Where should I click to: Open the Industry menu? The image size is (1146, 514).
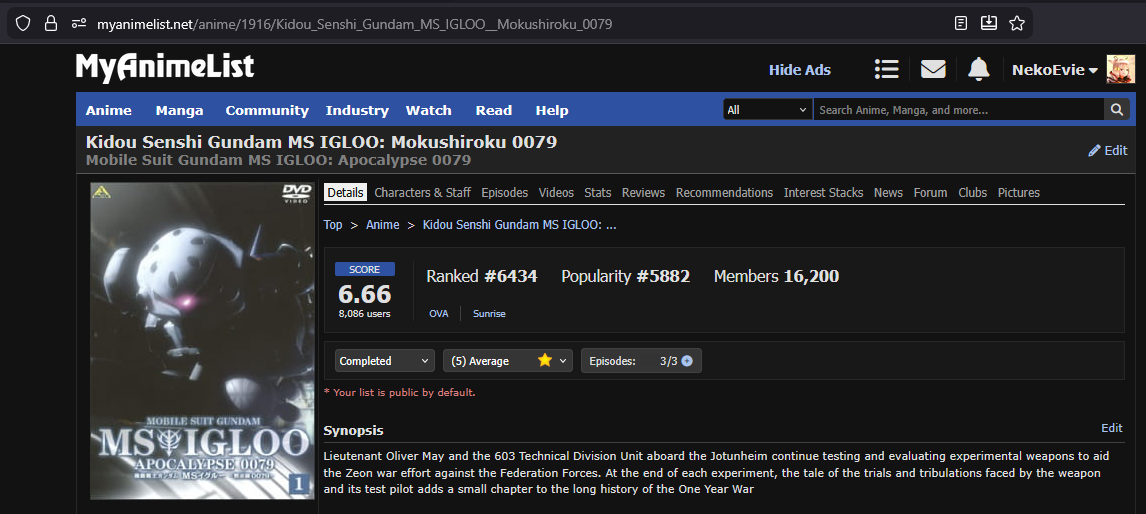click(357, 110)
